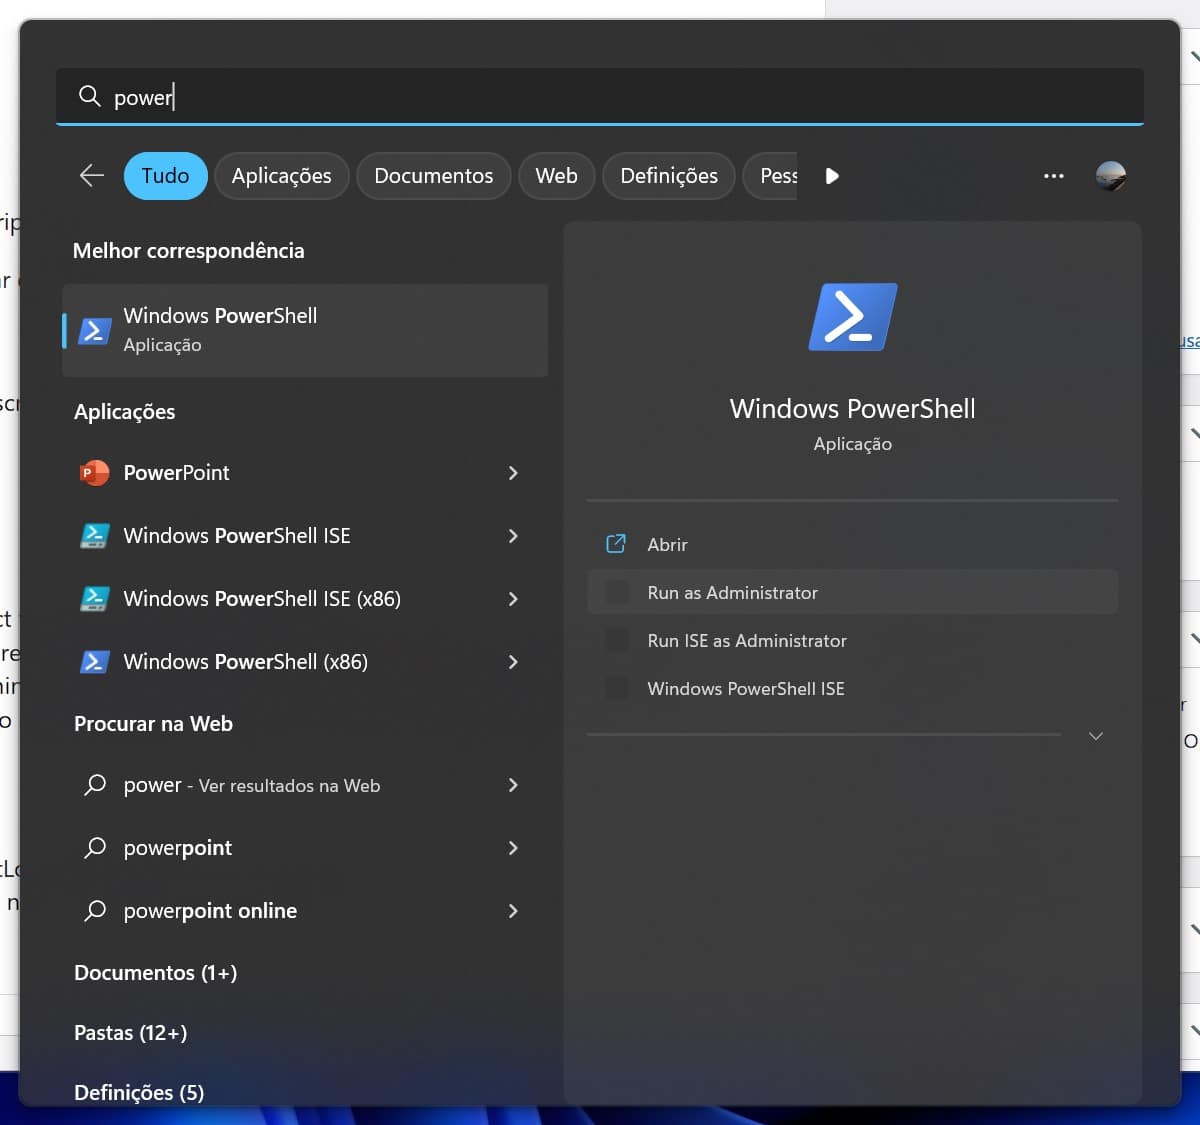Click the search magnifier icon
The height and width of the screenshot is (1125, 1200).
click(x=90, y=96)
